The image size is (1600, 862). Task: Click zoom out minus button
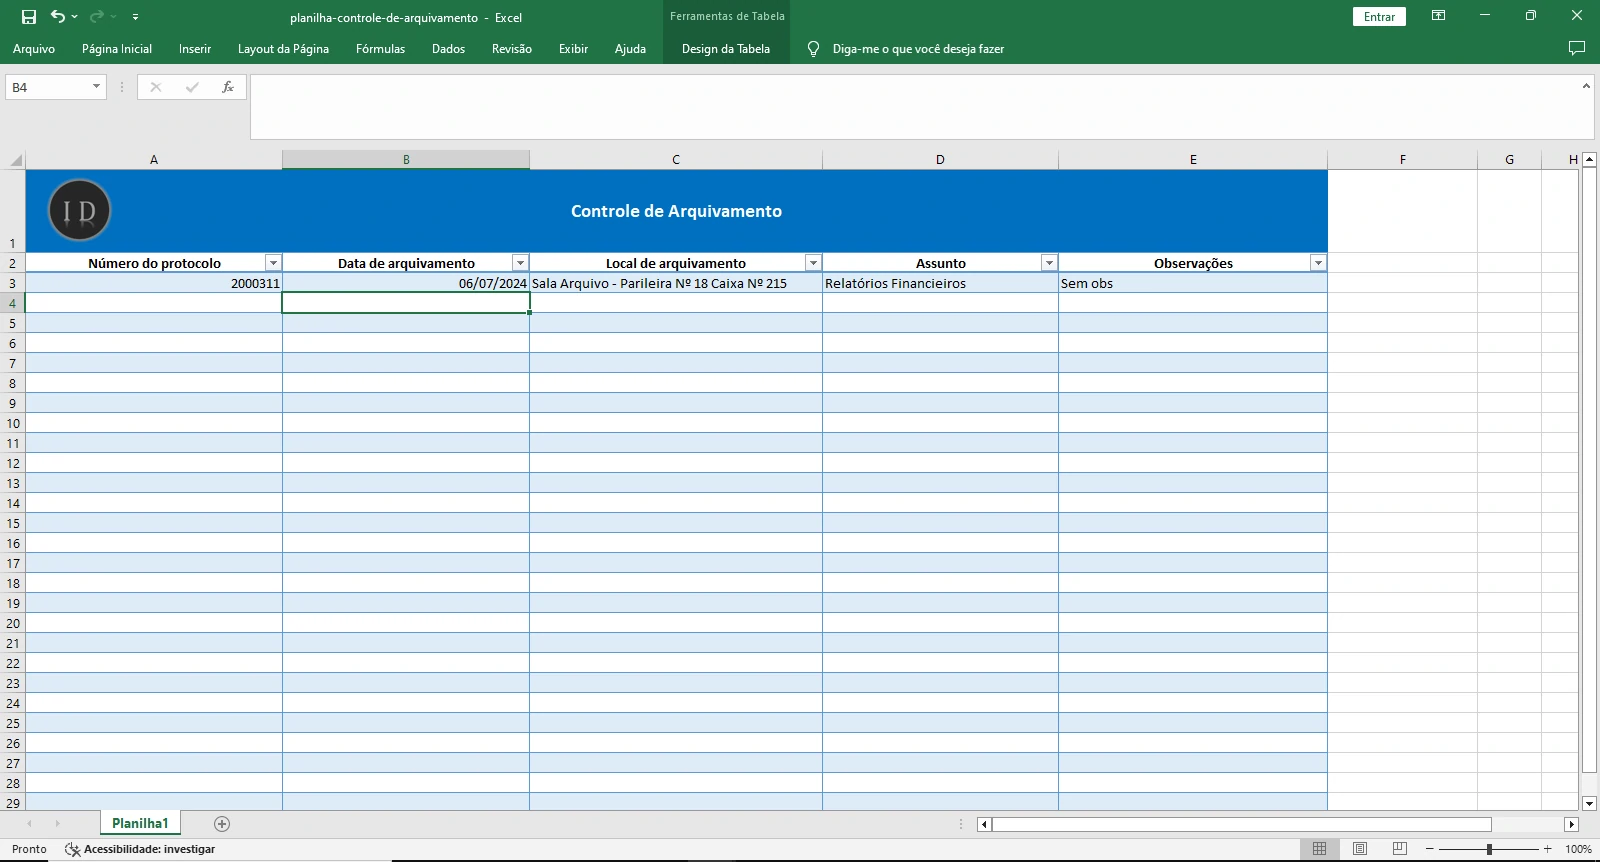pyautogui.click(x=1430, y=849)
